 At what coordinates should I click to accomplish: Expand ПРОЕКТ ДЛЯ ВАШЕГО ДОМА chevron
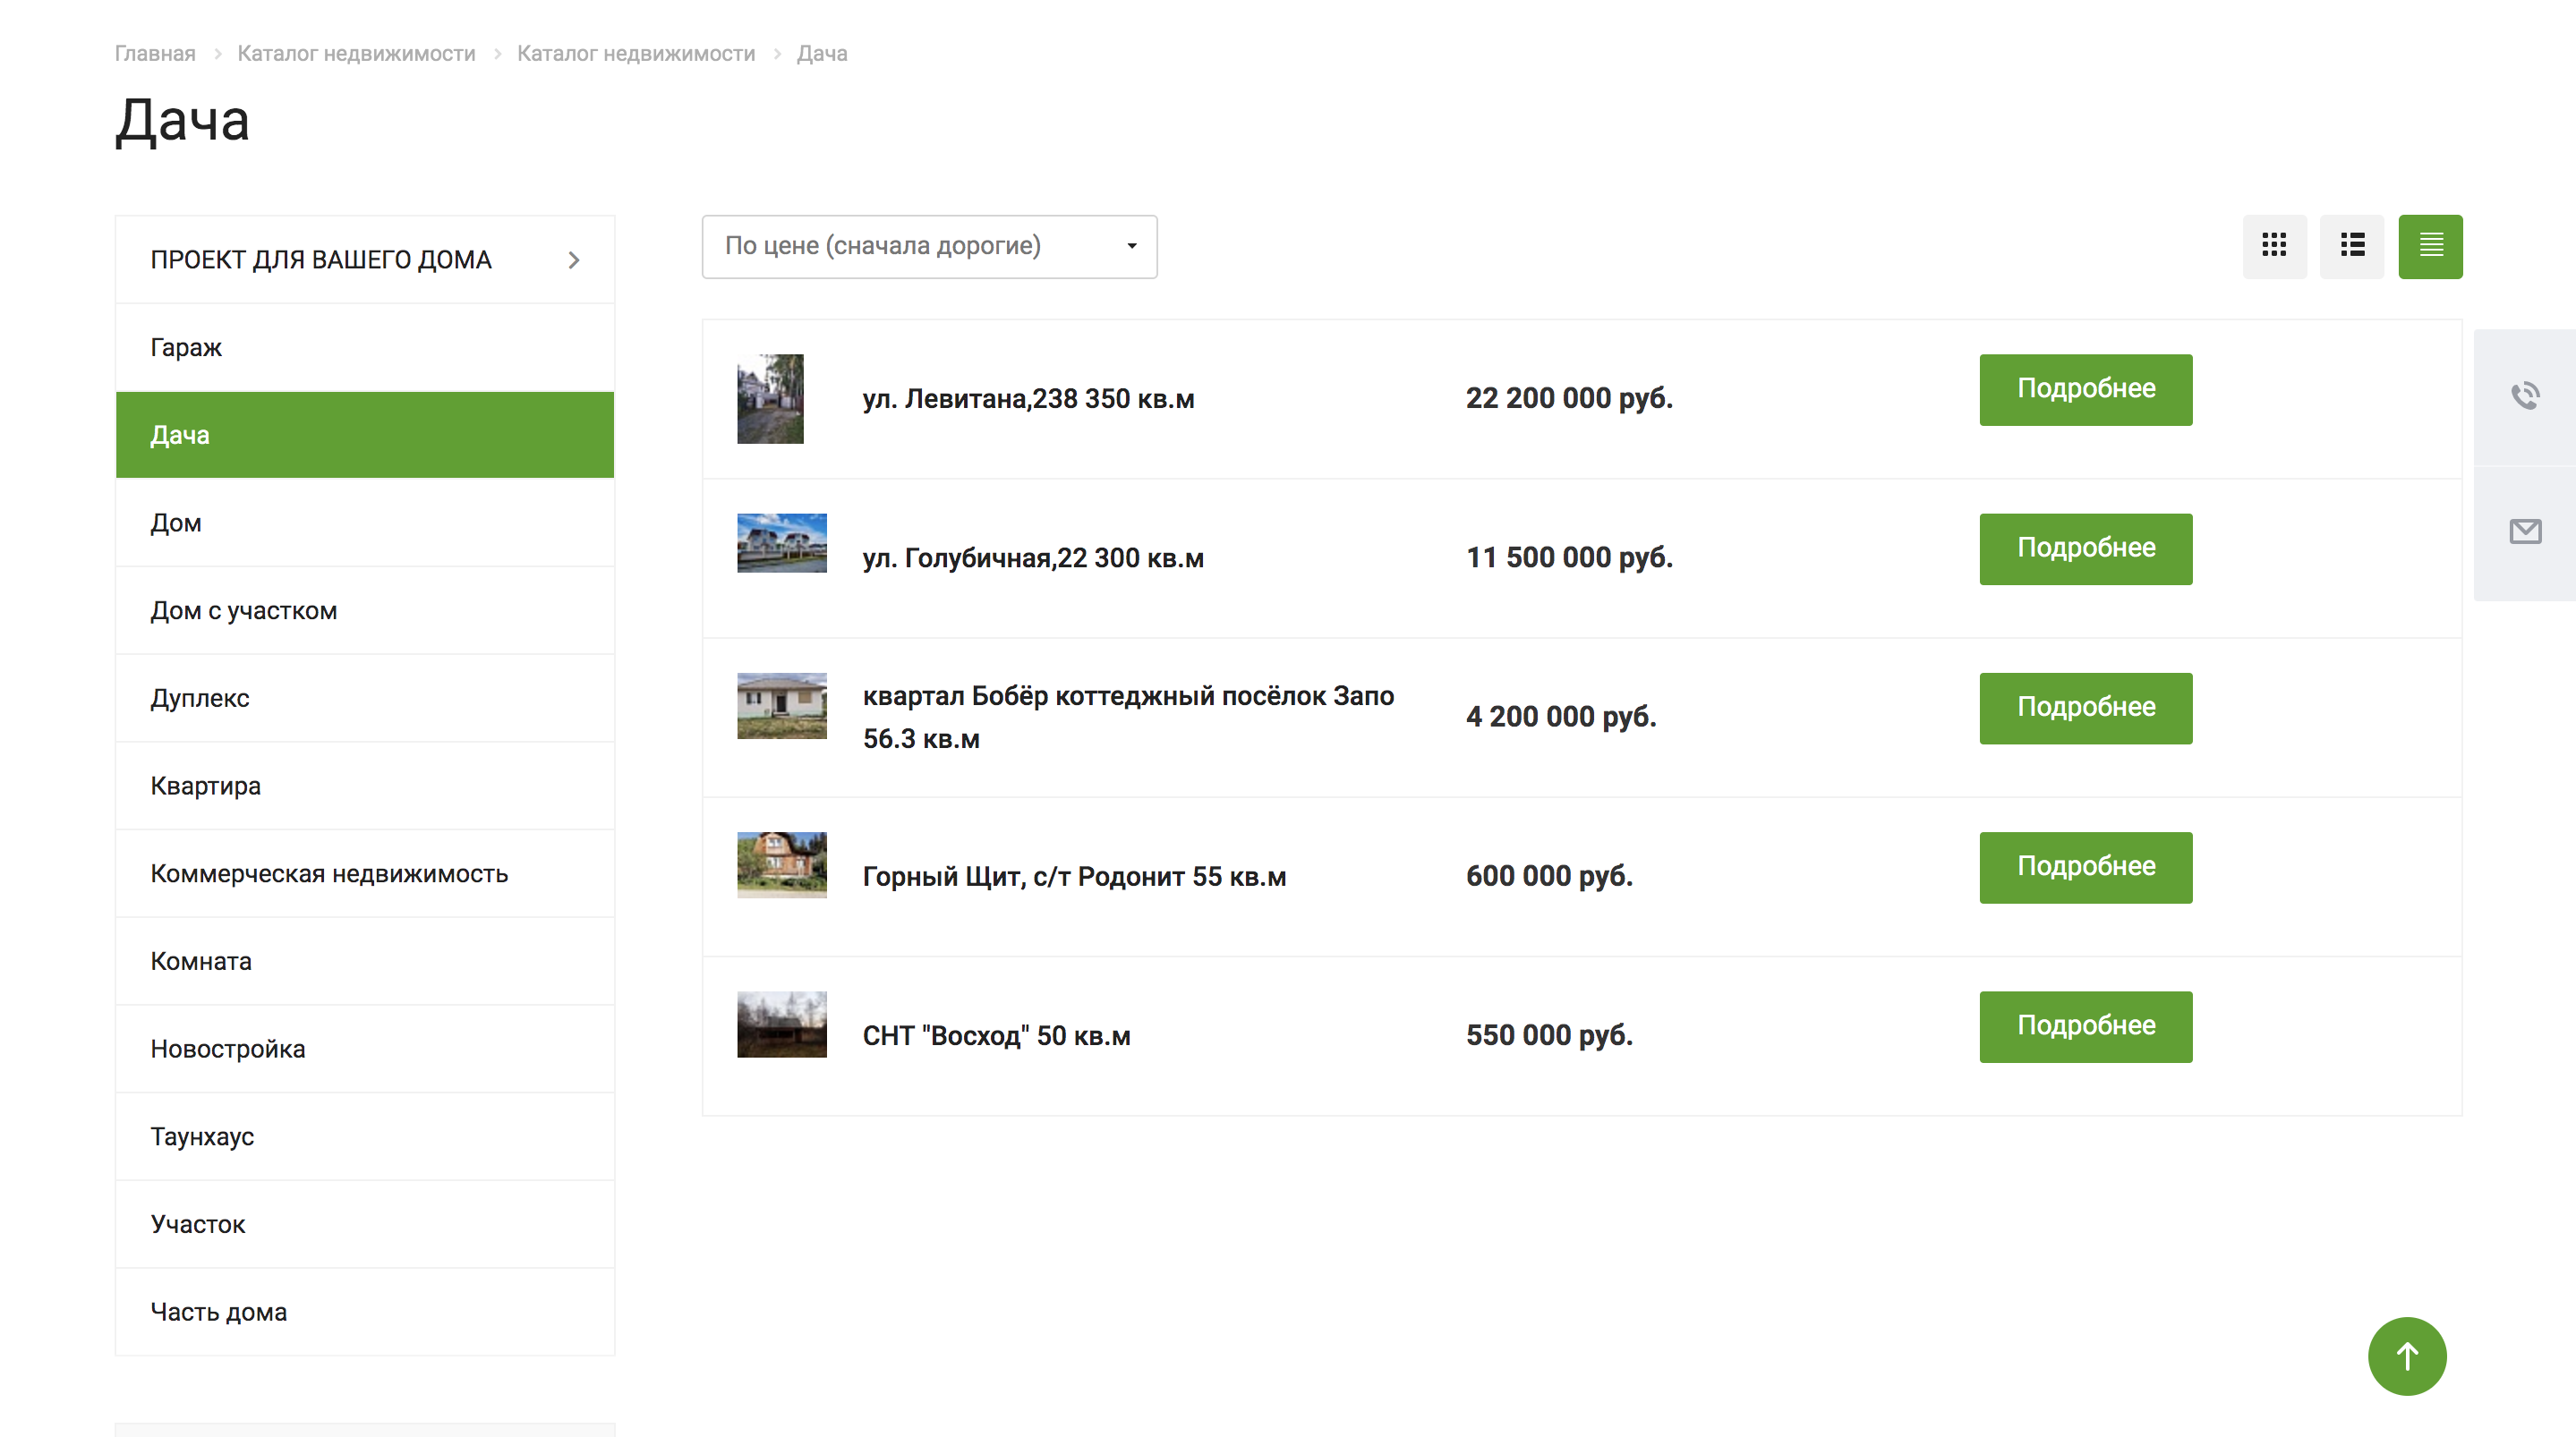[573, 260]
